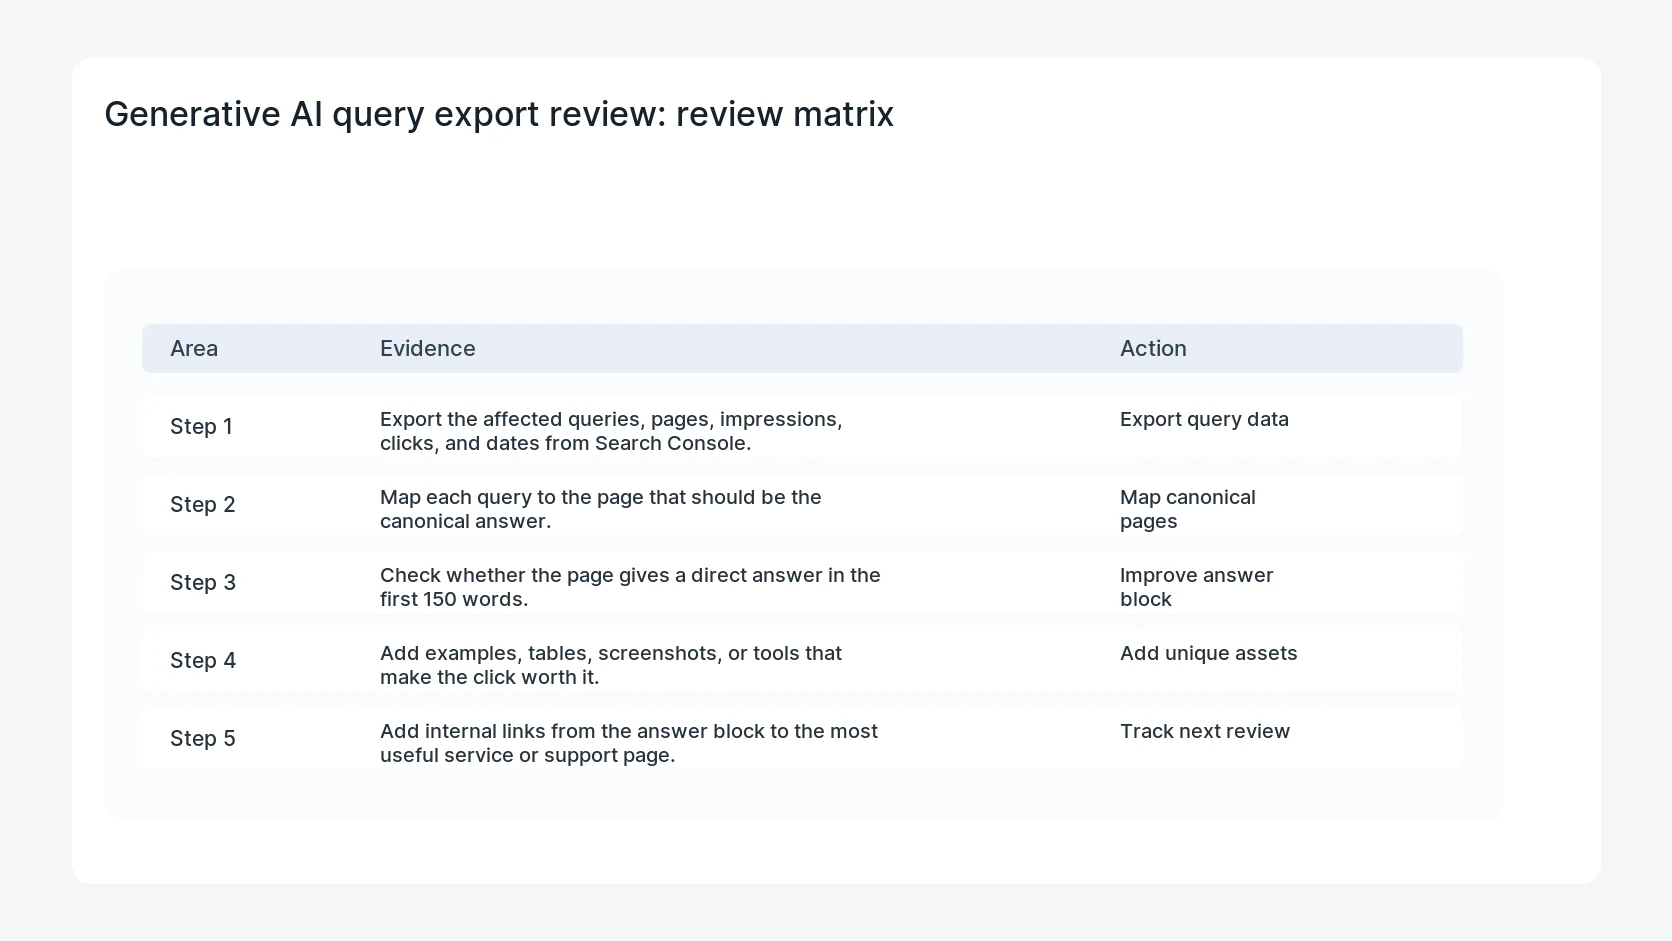Click the evidence text "Export the affected queries, pages..."
This screenshot has height=941, width=1672.
(x=611, y=431)
